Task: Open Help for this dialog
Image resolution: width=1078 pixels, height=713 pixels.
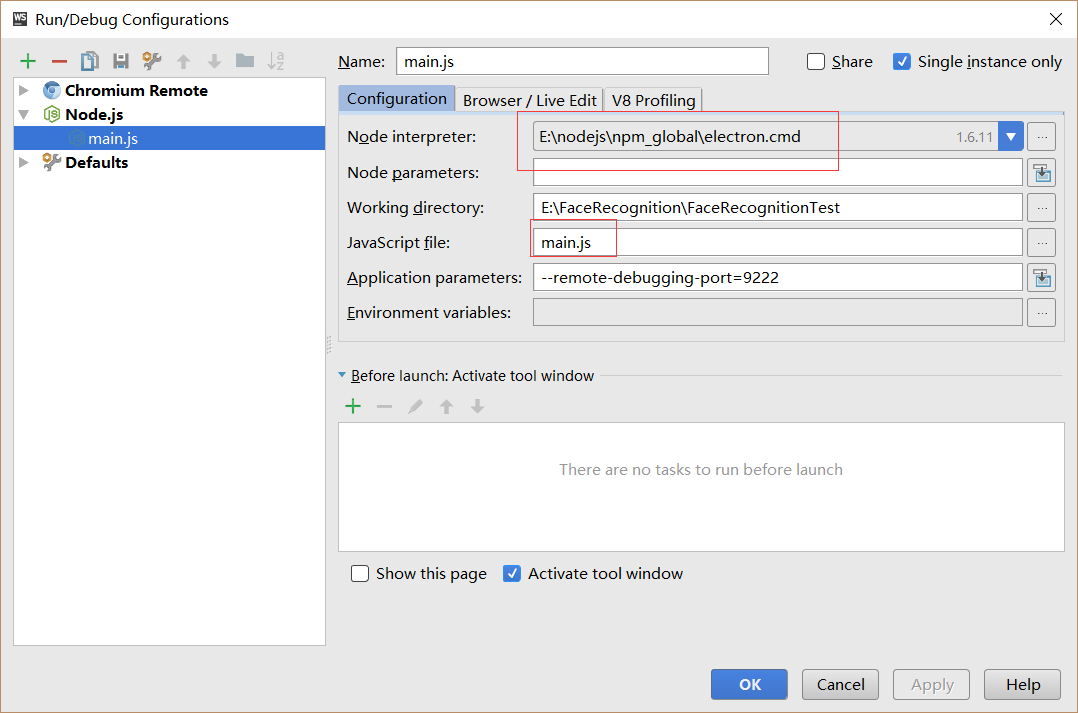Action: click(1022, 685)
